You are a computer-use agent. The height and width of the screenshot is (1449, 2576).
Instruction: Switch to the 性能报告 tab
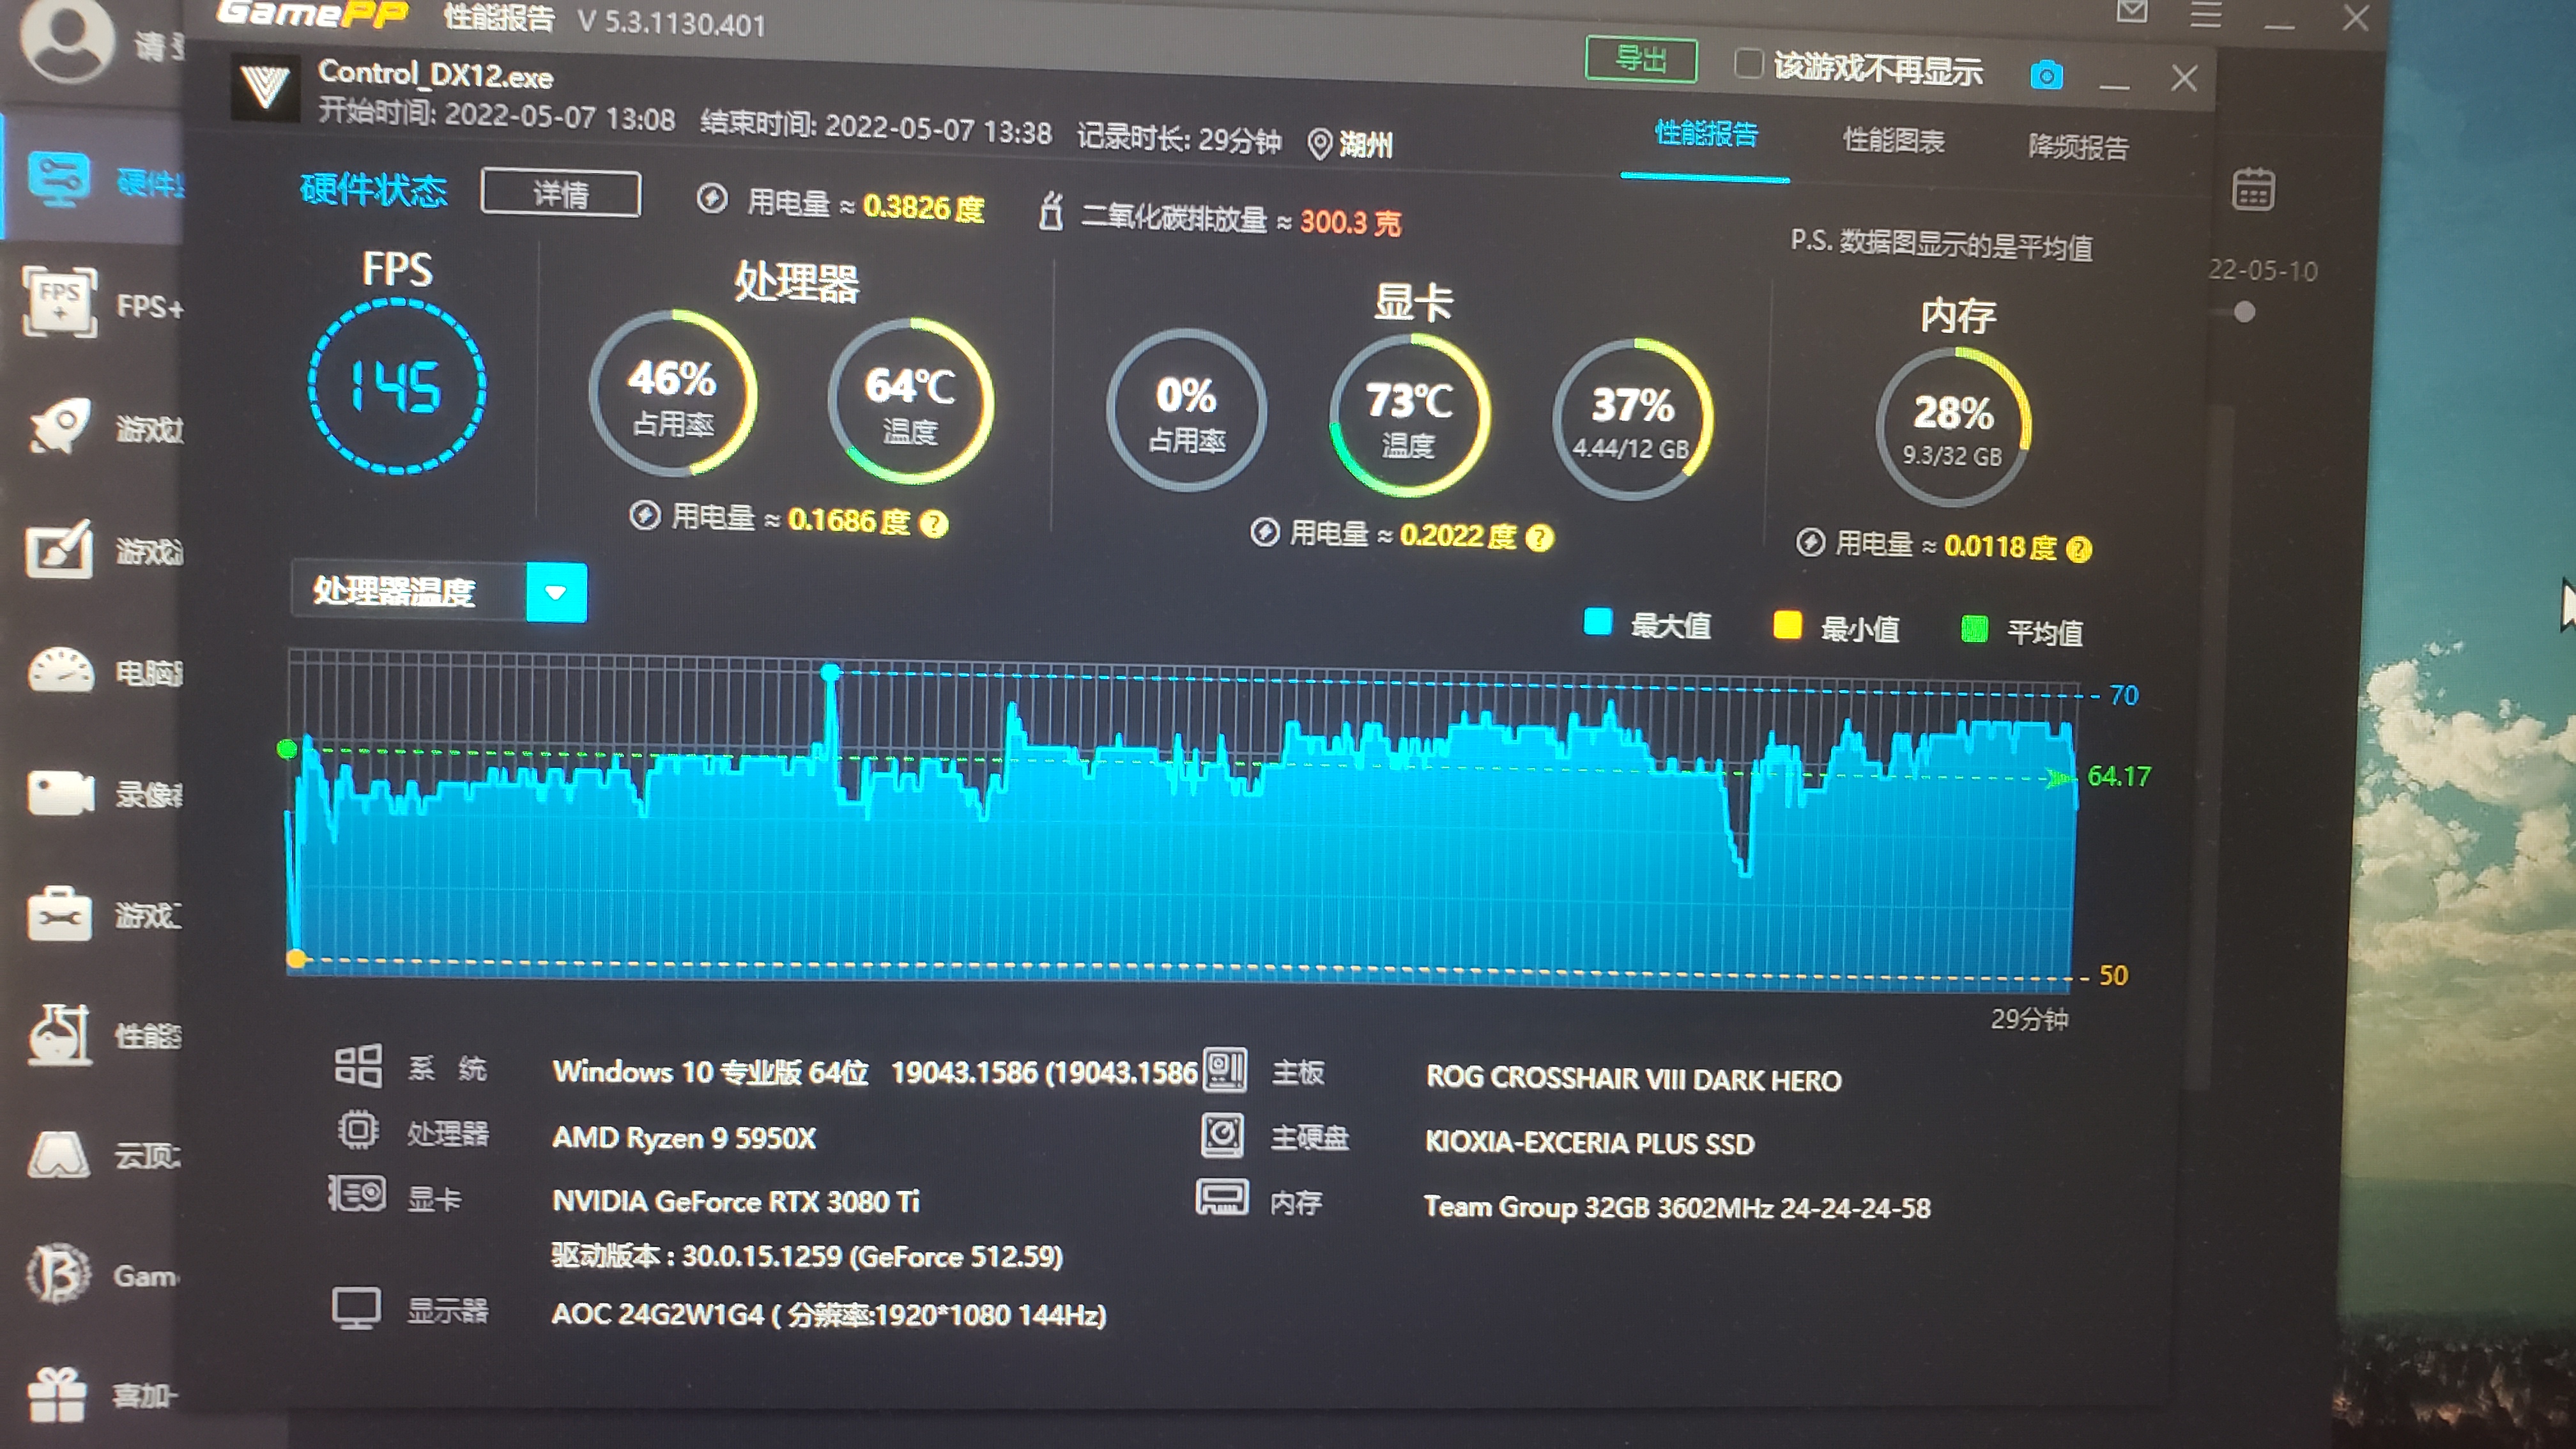pos(1706,134)
